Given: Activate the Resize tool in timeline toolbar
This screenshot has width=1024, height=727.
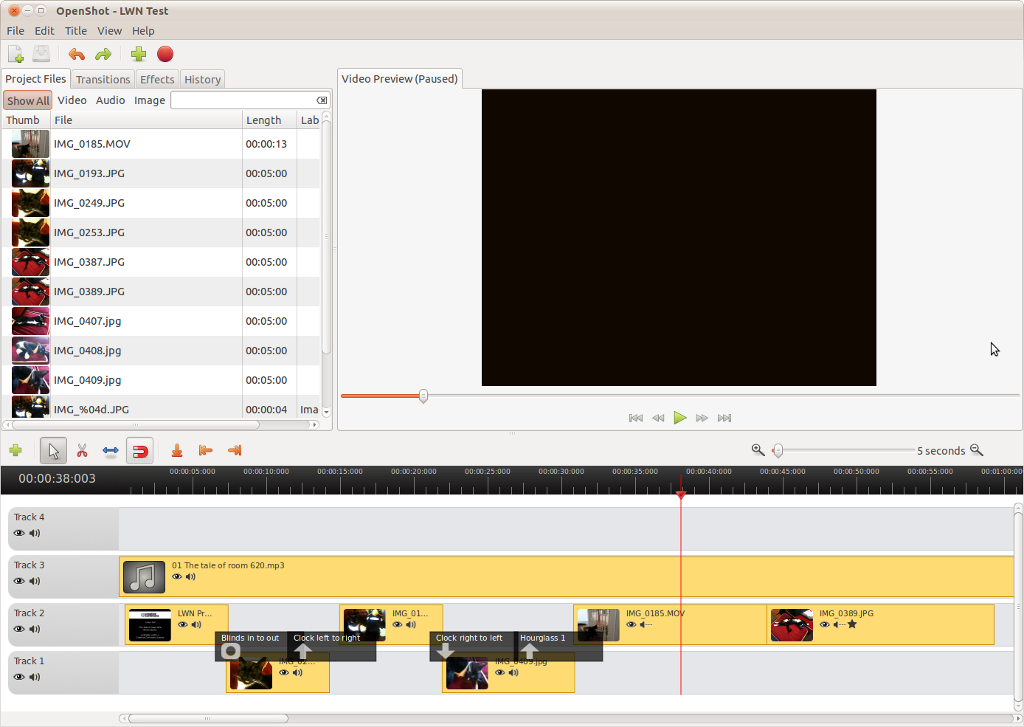Looking at the screenshot, I should 111,451.
